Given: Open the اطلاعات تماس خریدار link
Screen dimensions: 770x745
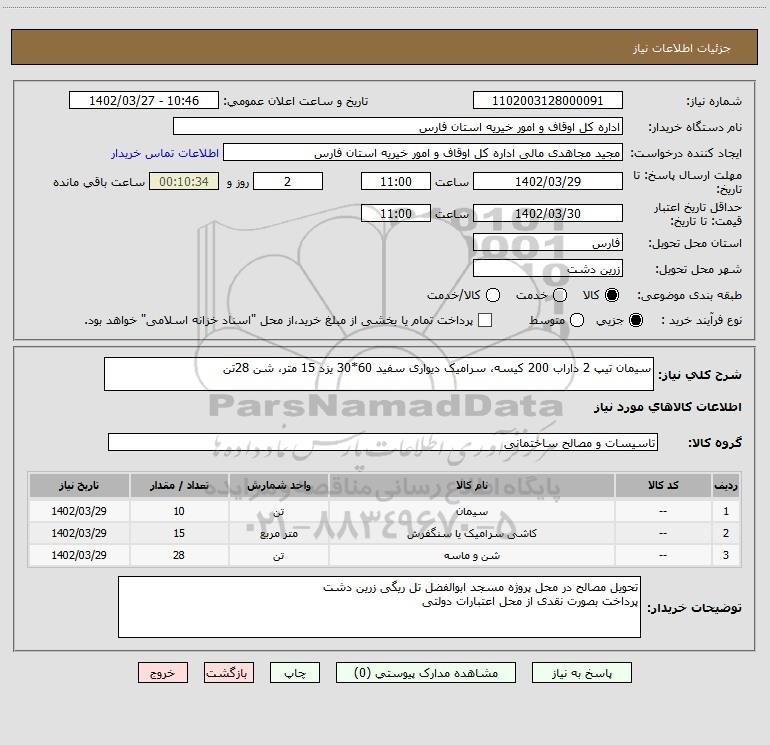Looking at the screenshot, I should pyautogui.click(x=165, y=153).
